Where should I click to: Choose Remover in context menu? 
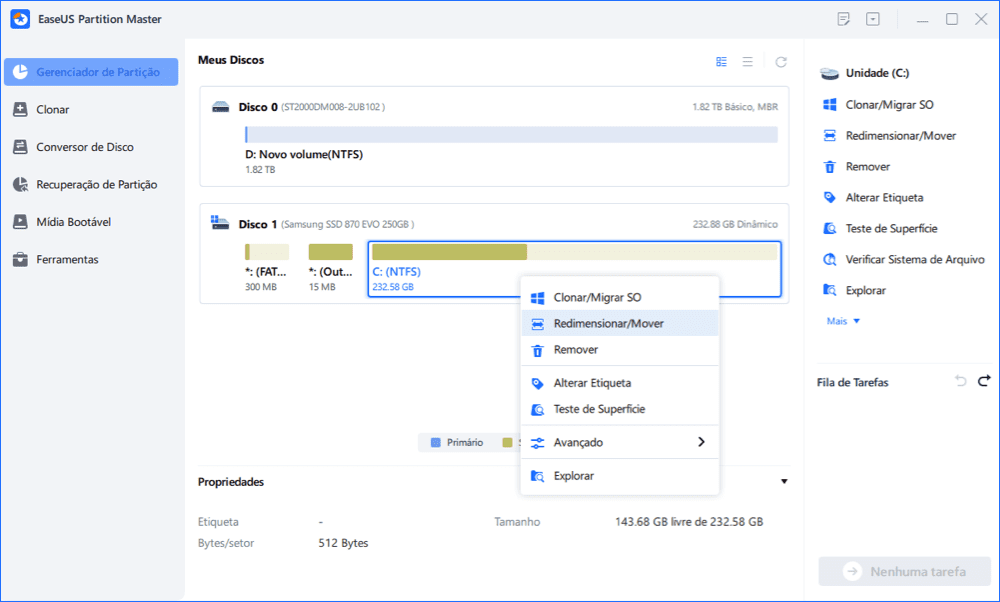tap(620, 350)
